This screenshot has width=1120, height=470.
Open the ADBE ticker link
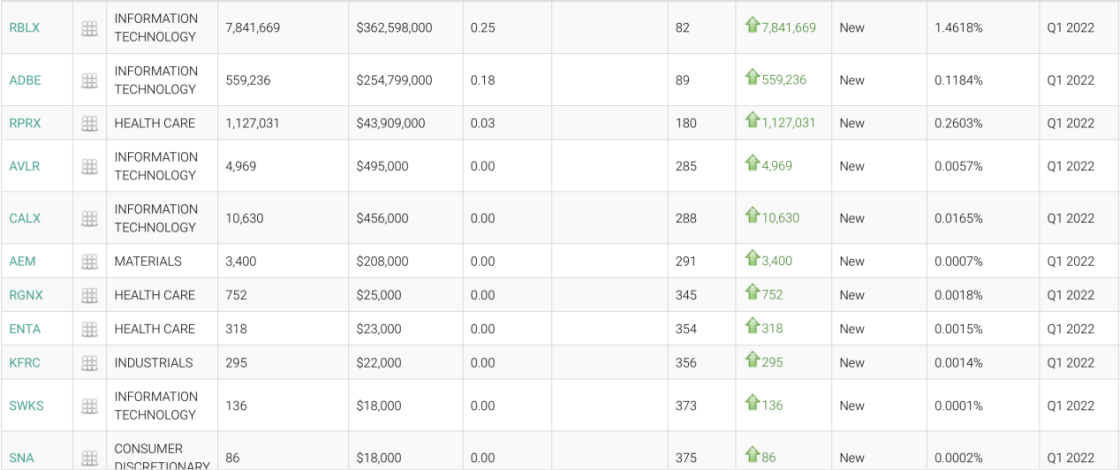[25, 81]
